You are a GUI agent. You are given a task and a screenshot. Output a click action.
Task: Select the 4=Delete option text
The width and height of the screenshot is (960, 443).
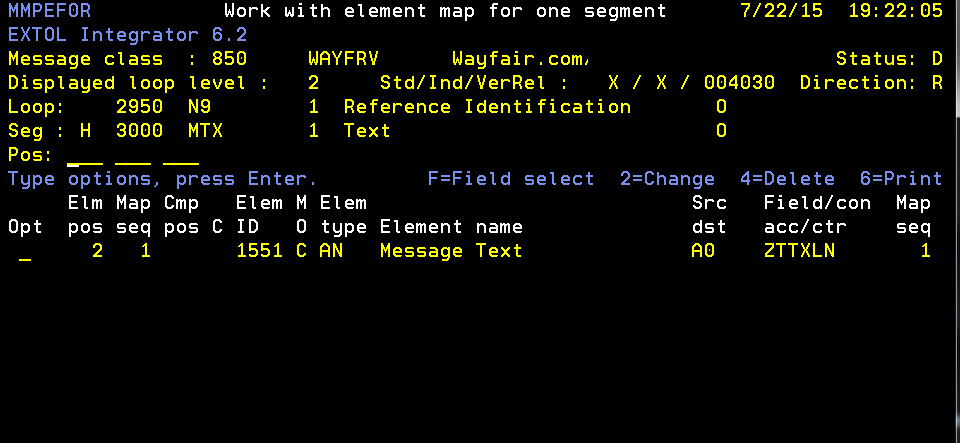click(x=787, y=179)
